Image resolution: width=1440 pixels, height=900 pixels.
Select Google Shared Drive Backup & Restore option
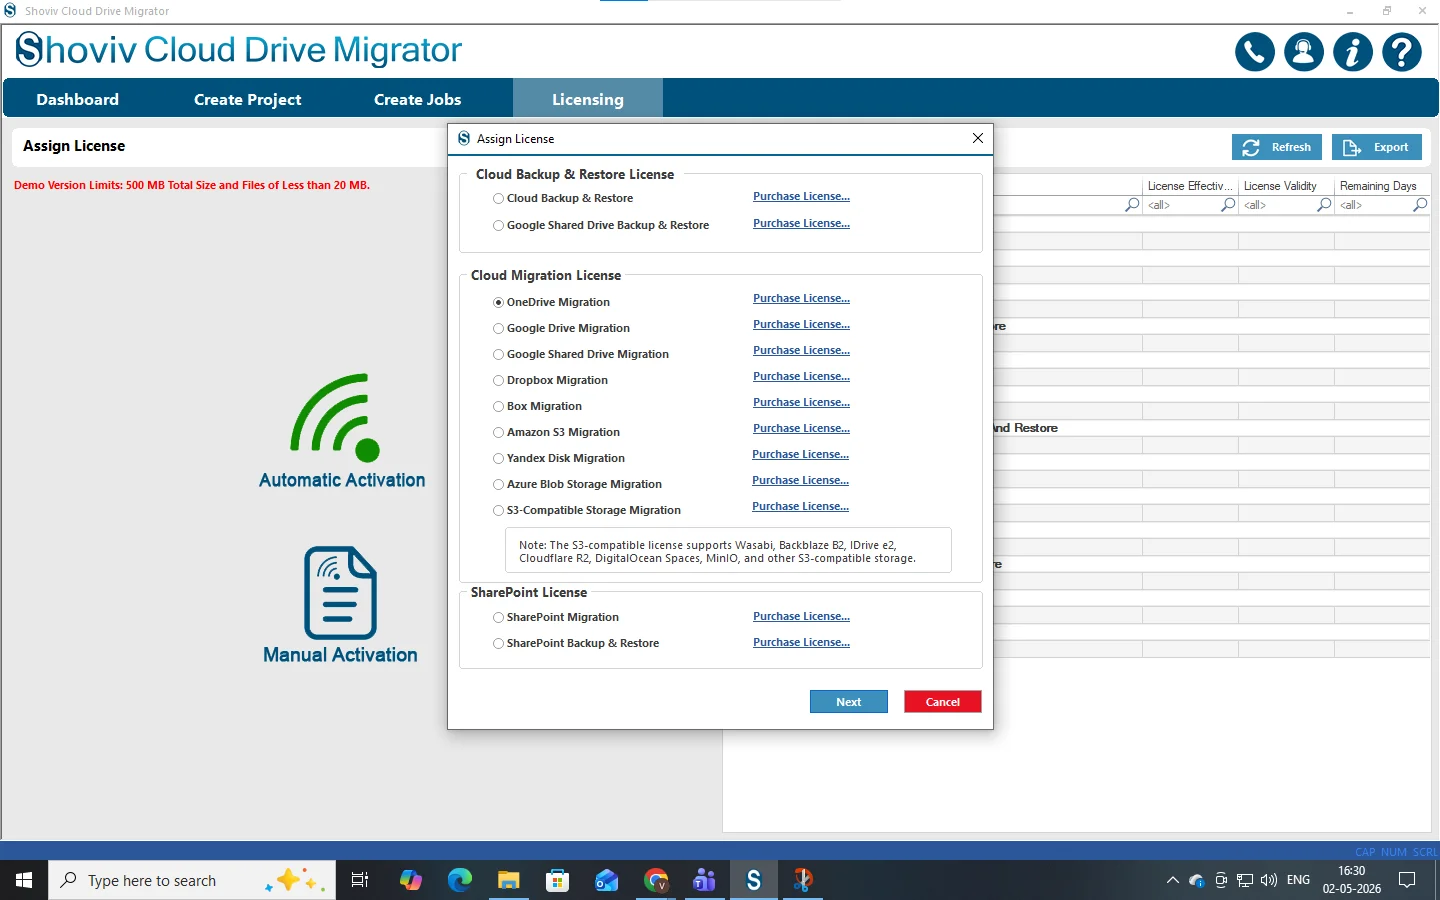498,226
